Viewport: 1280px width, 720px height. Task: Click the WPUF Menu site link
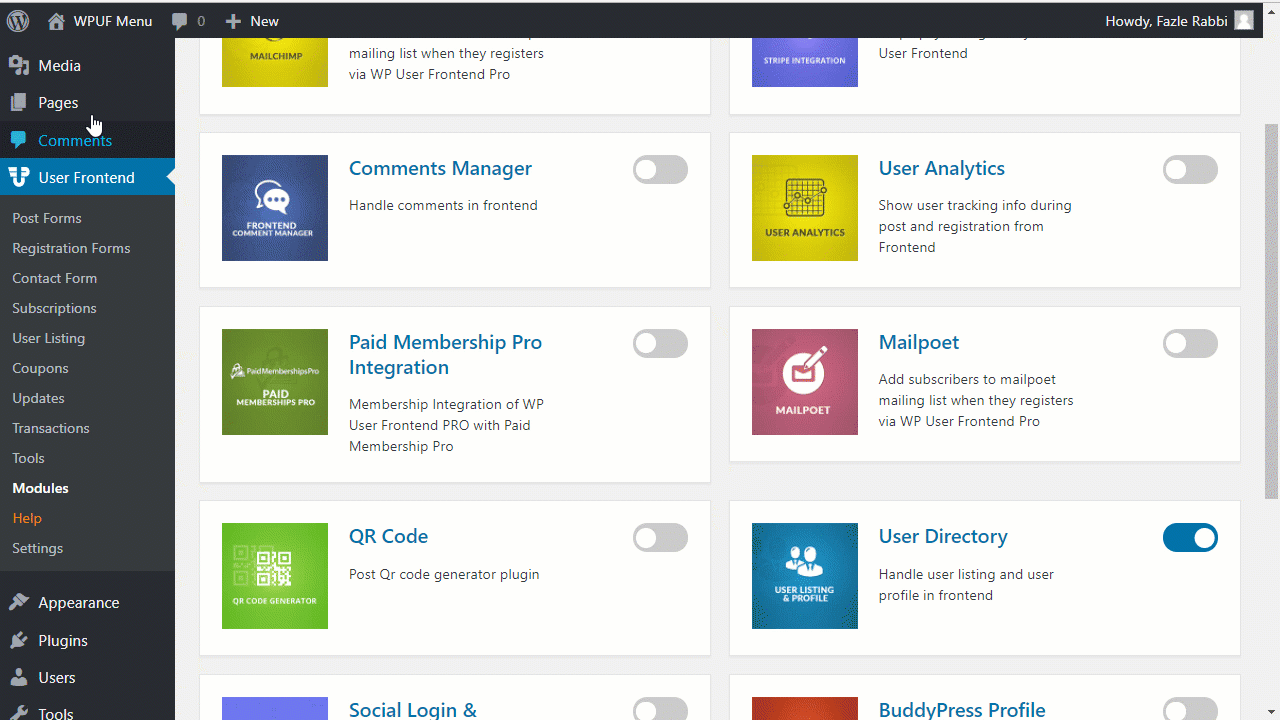point(113,21)
